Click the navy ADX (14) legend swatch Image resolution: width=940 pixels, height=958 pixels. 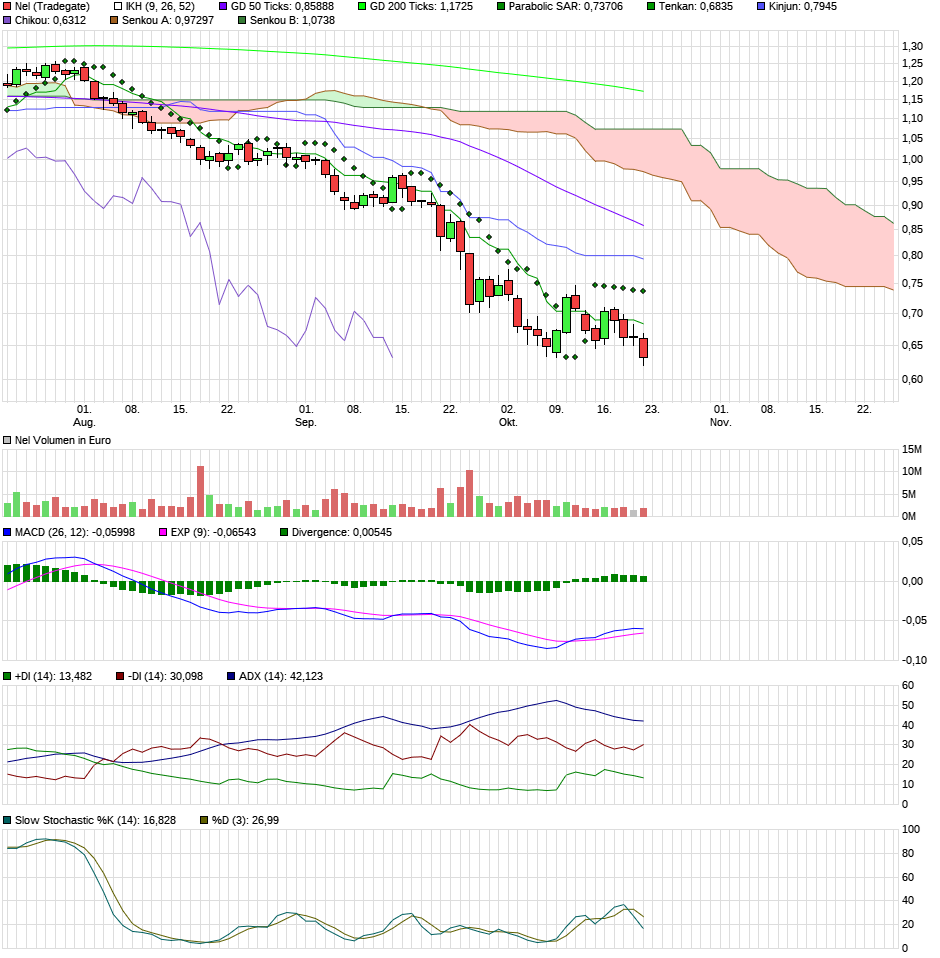[231, 677]
